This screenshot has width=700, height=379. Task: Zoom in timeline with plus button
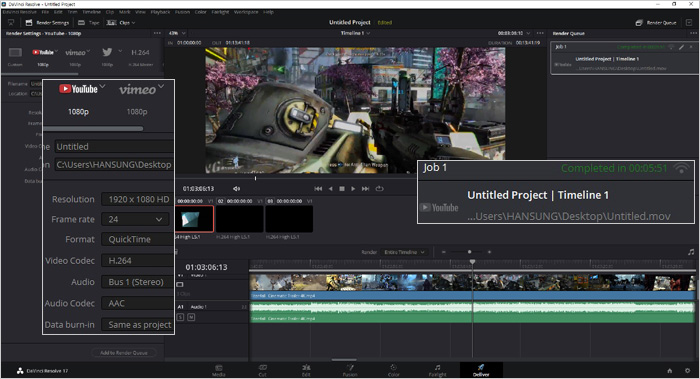(489, 252)
